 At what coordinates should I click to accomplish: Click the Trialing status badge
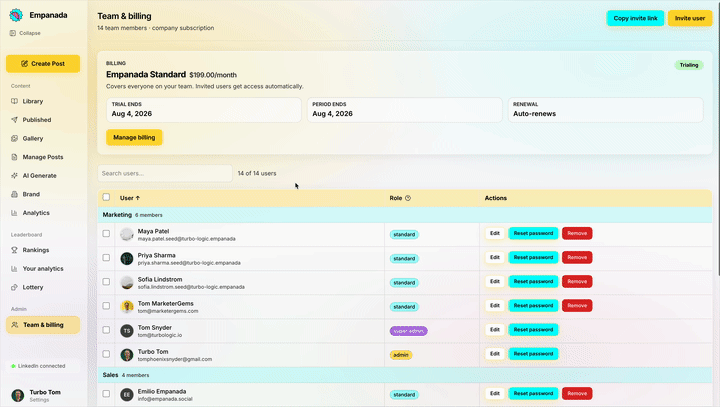point(689,65)
